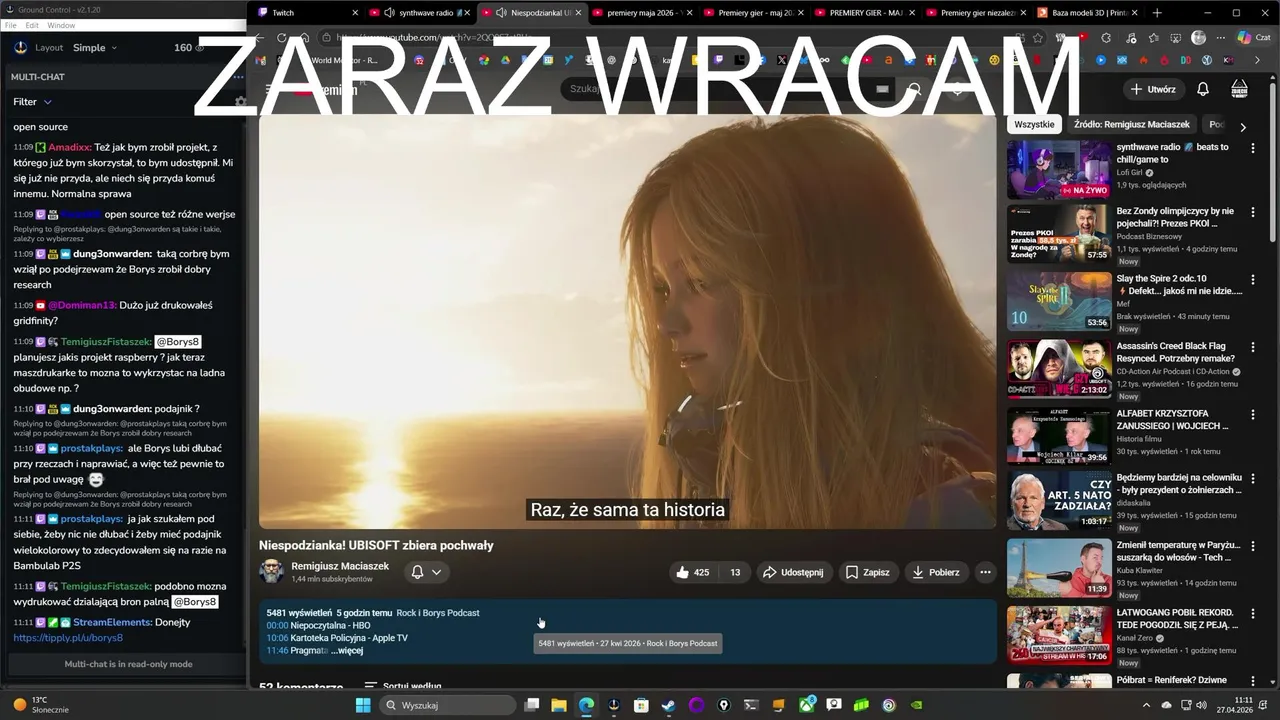Open the Terminal icon in the taskbar
Viewport: 1280px width, 720px height.
(751, 705)
